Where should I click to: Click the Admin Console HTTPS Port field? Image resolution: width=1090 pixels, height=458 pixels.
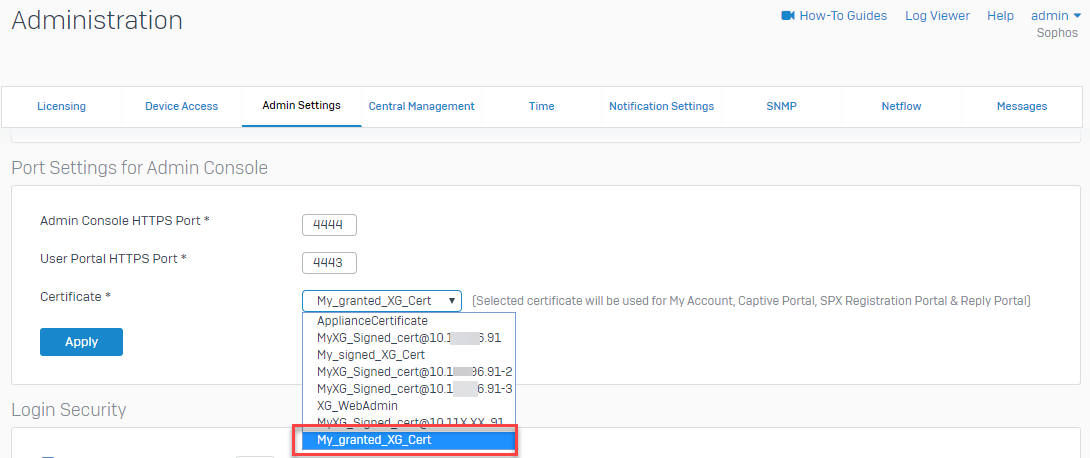click(x=329, y=225)
